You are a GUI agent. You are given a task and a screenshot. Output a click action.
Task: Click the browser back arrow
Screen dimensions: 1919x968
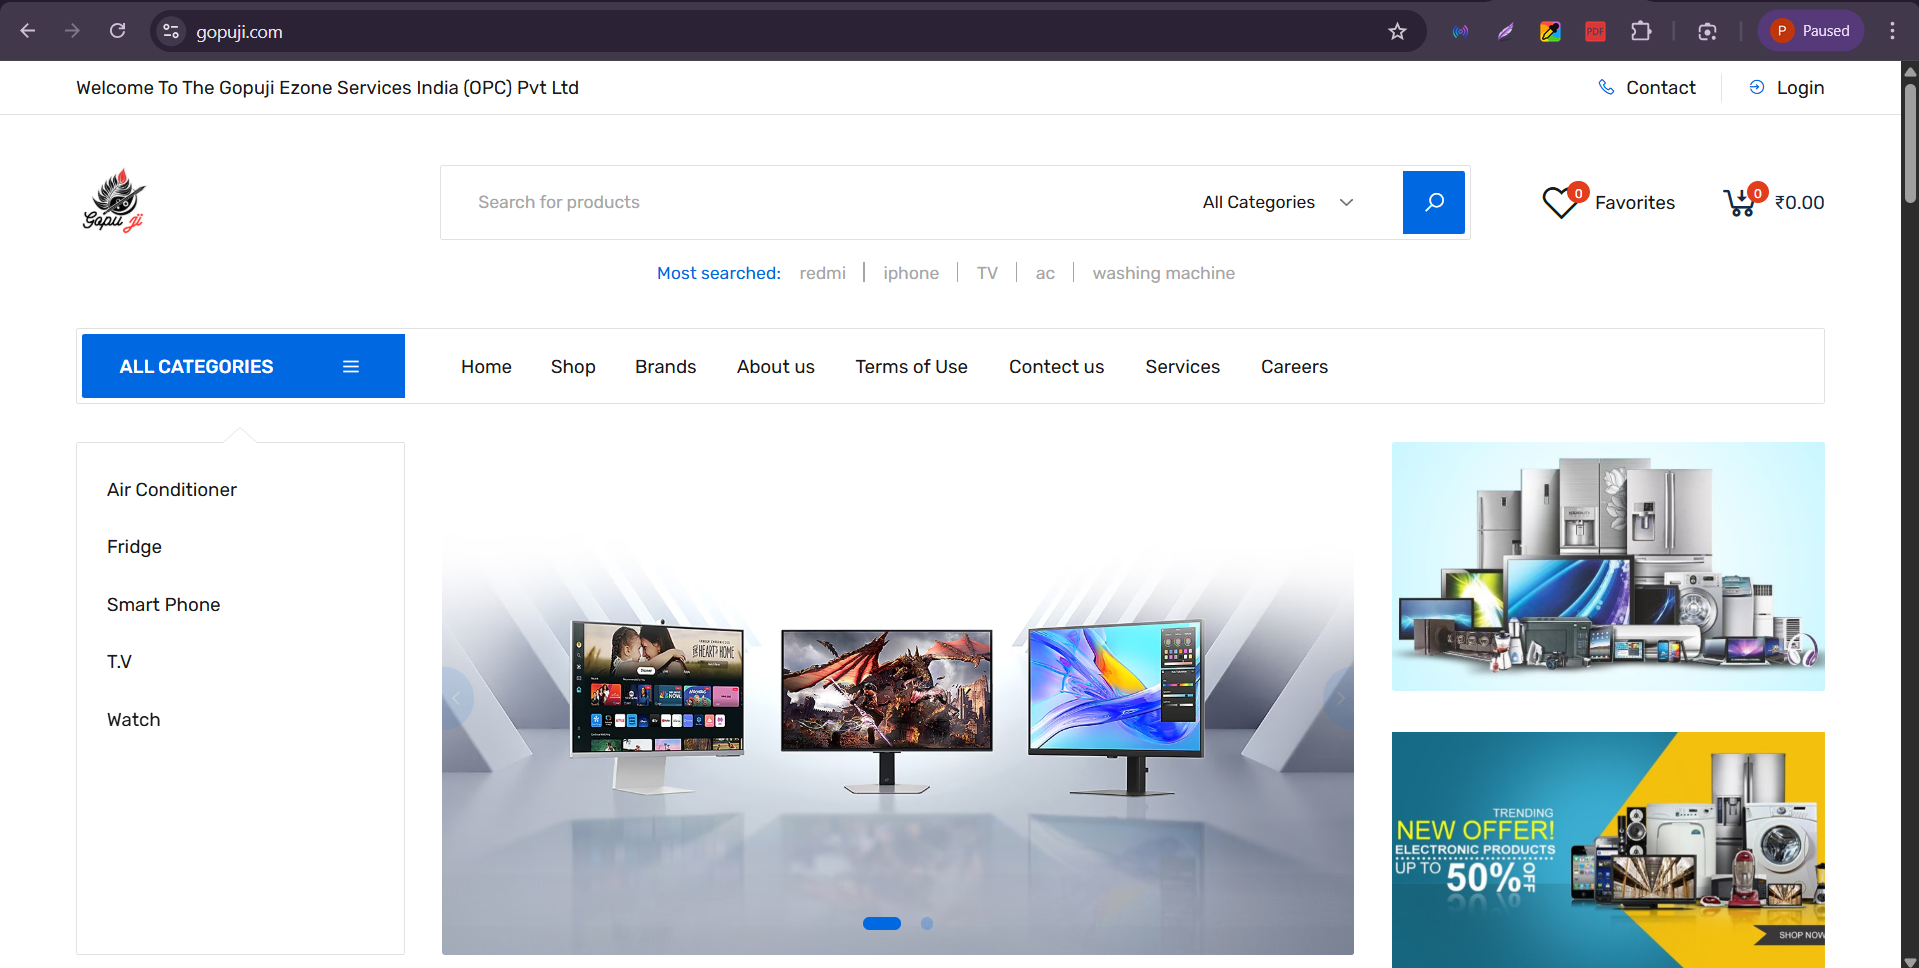pos(28,31)
